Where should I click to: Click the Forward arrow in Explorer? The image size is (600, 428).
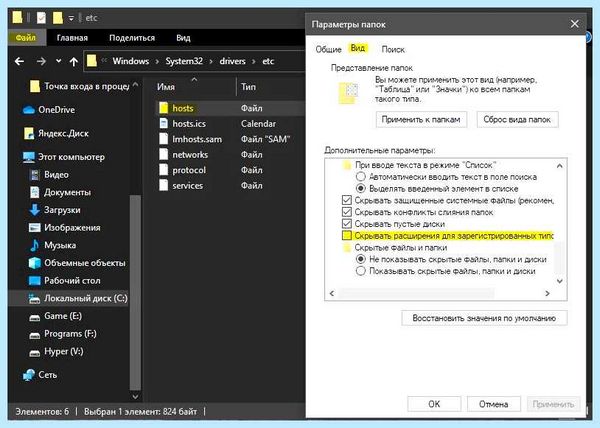pyautogui.click(x=41, y=61)
